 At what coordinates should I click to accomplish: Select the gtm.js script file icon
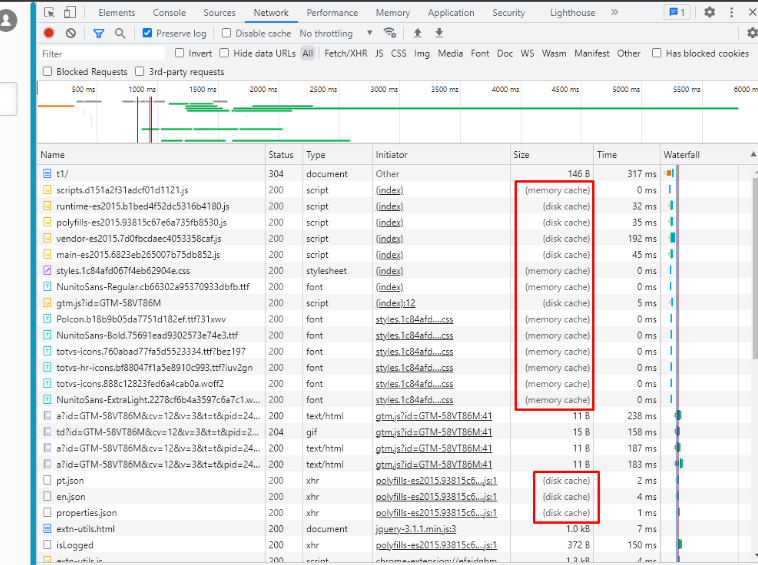coord(47,303)
